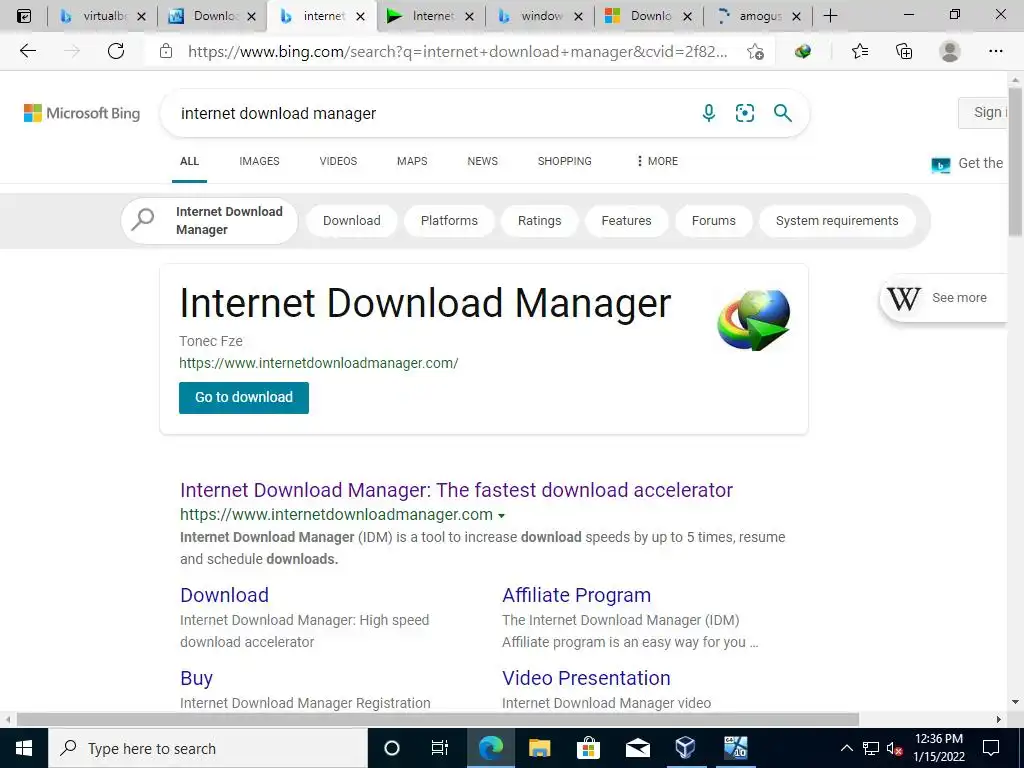Search using an image with visual search
The width and height of the screenshot is (1024, 768).
coord(744,113)
